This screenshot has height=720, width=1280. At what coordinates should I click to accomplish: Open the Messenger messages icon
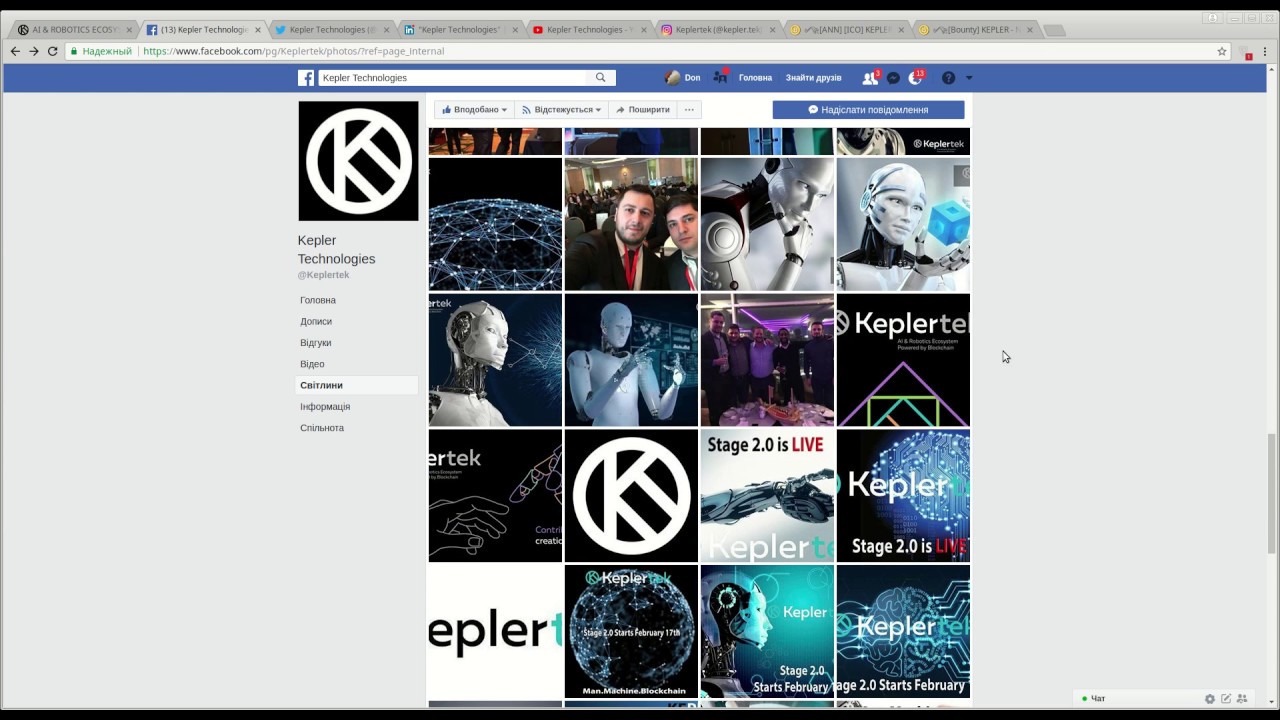point(893,78)
